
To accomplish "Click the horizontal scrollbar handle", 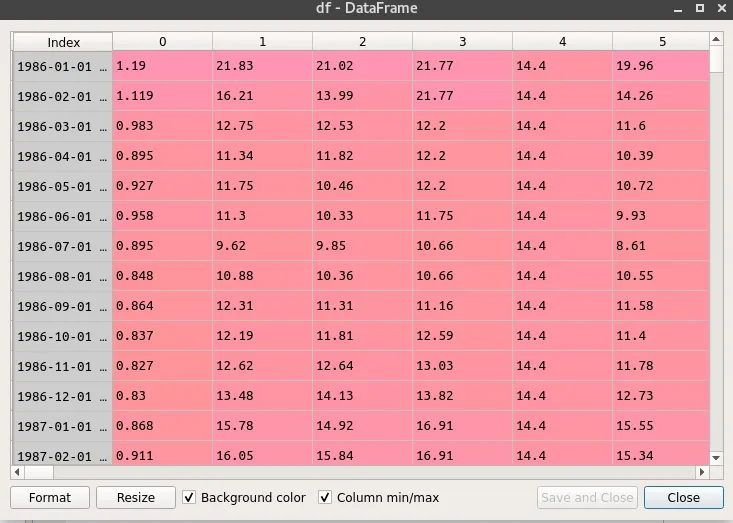I will 39,472.
